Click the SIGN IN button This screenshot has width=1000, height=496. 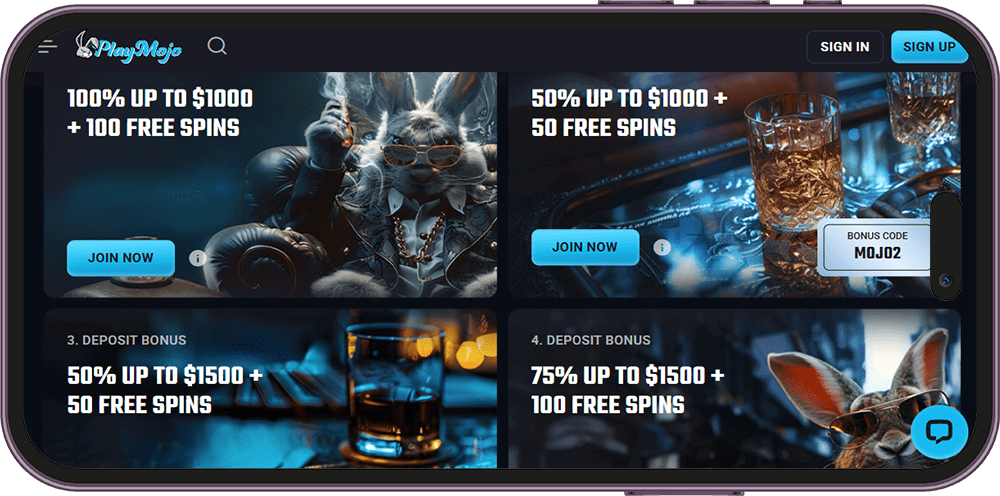(844, 47)
